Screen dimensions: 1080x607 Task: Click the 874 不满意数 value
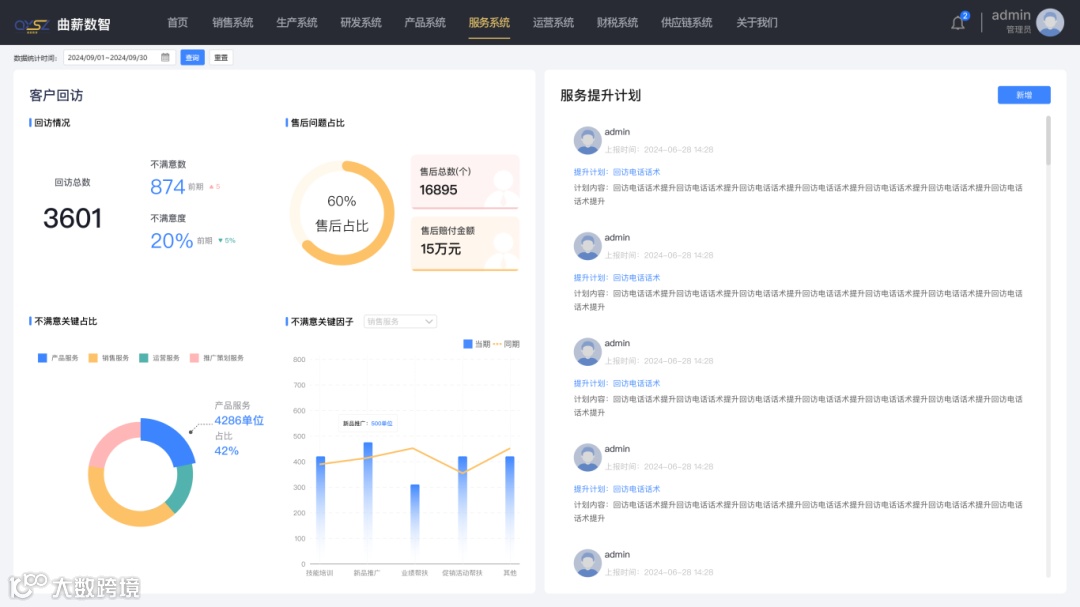pos(167,186)
